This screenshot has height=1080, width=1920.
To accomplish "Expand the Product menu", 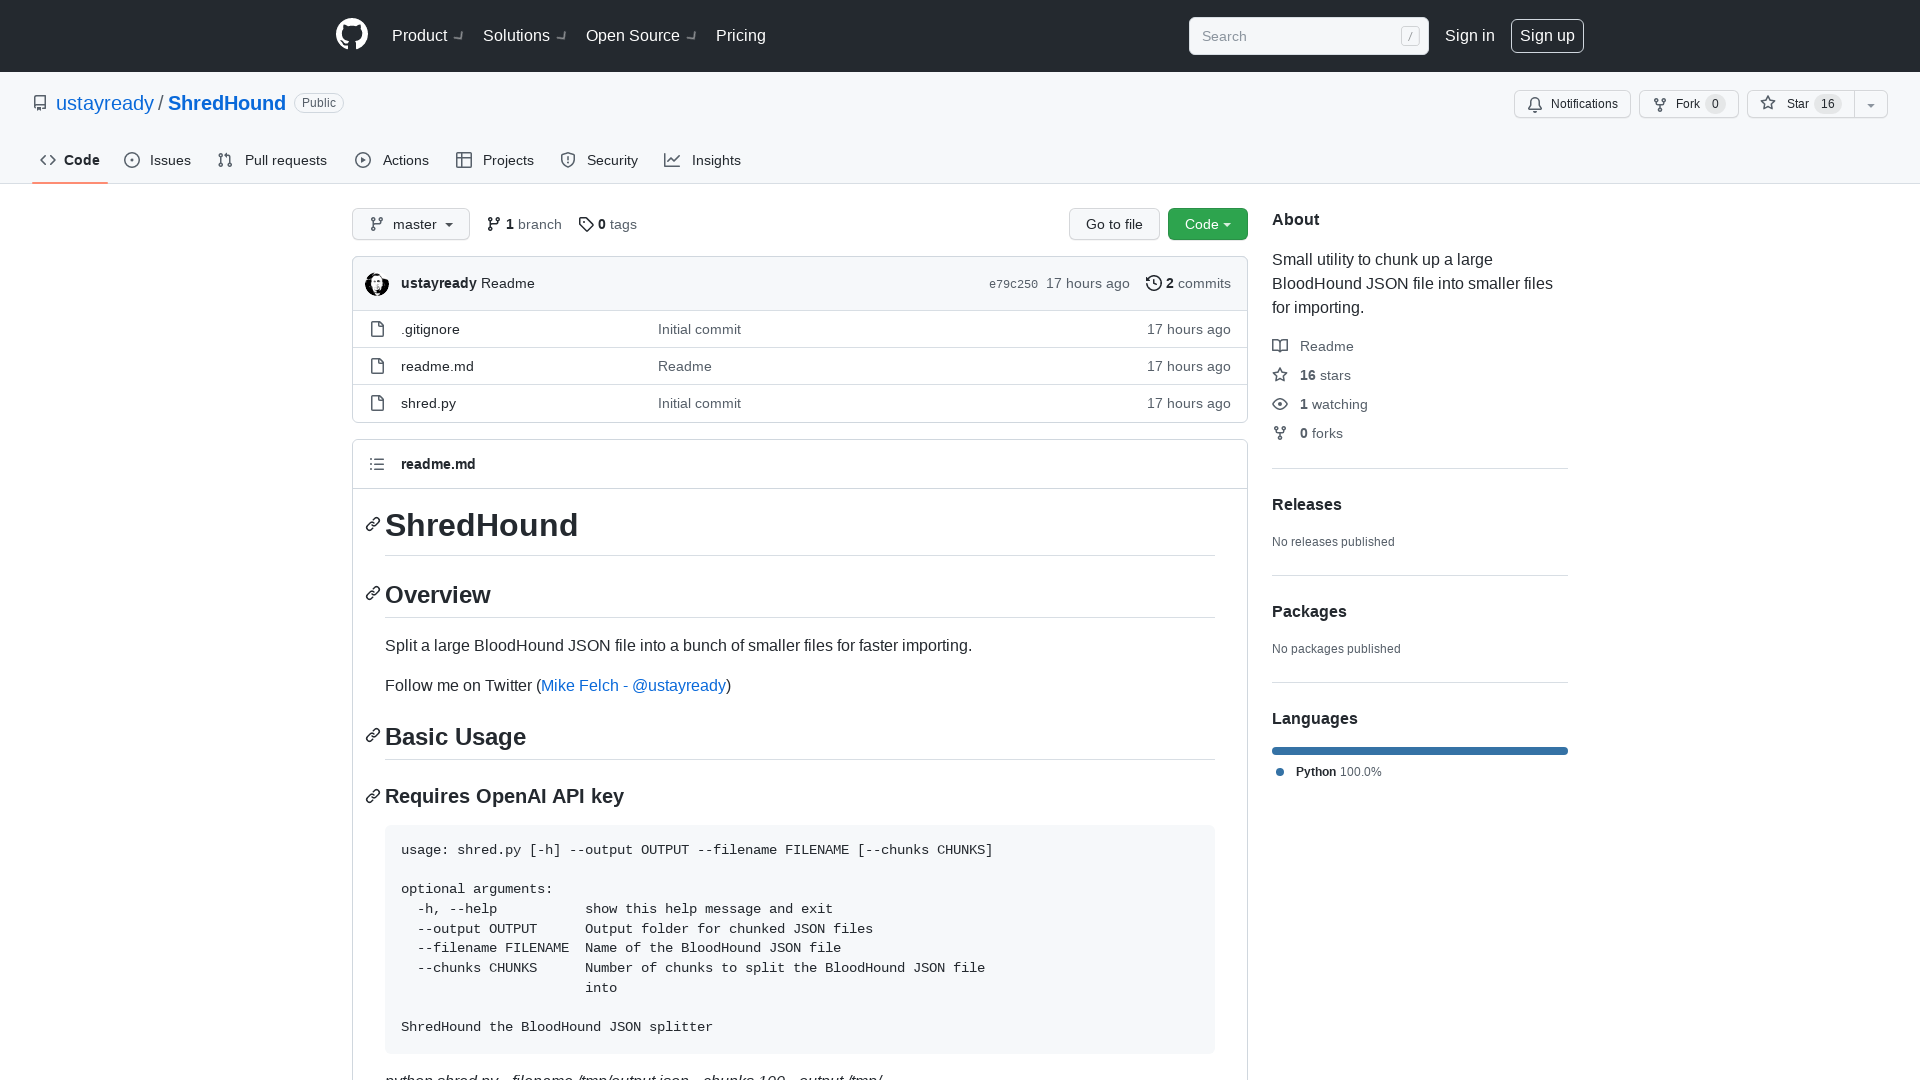I will pyautogui.click(x=427, y=36).
